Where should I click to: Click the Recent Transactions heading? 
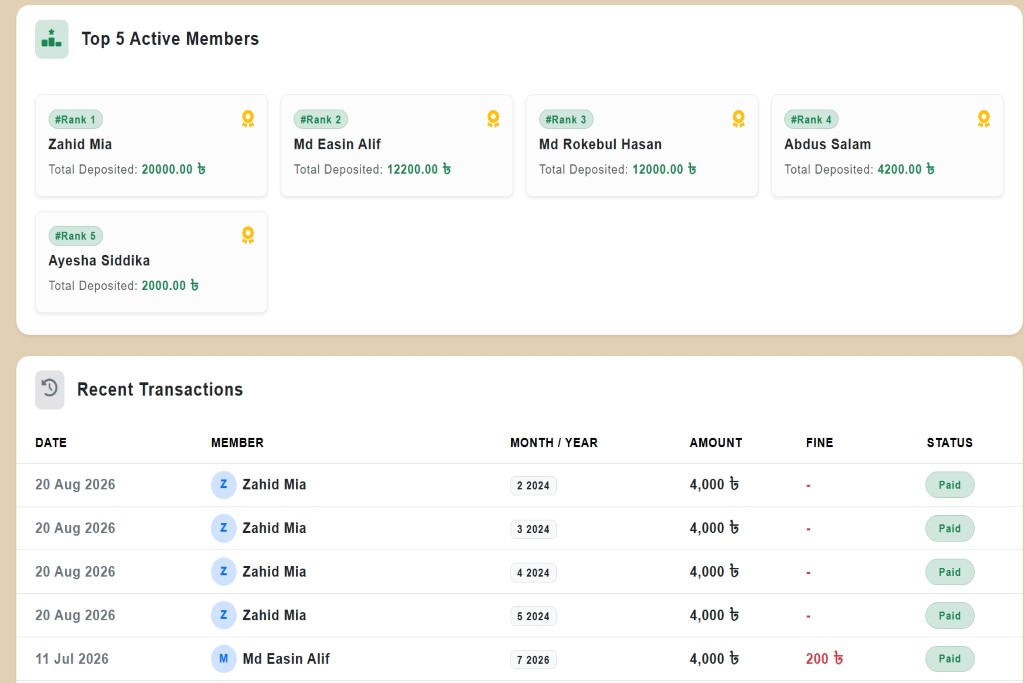coord(160,390)
